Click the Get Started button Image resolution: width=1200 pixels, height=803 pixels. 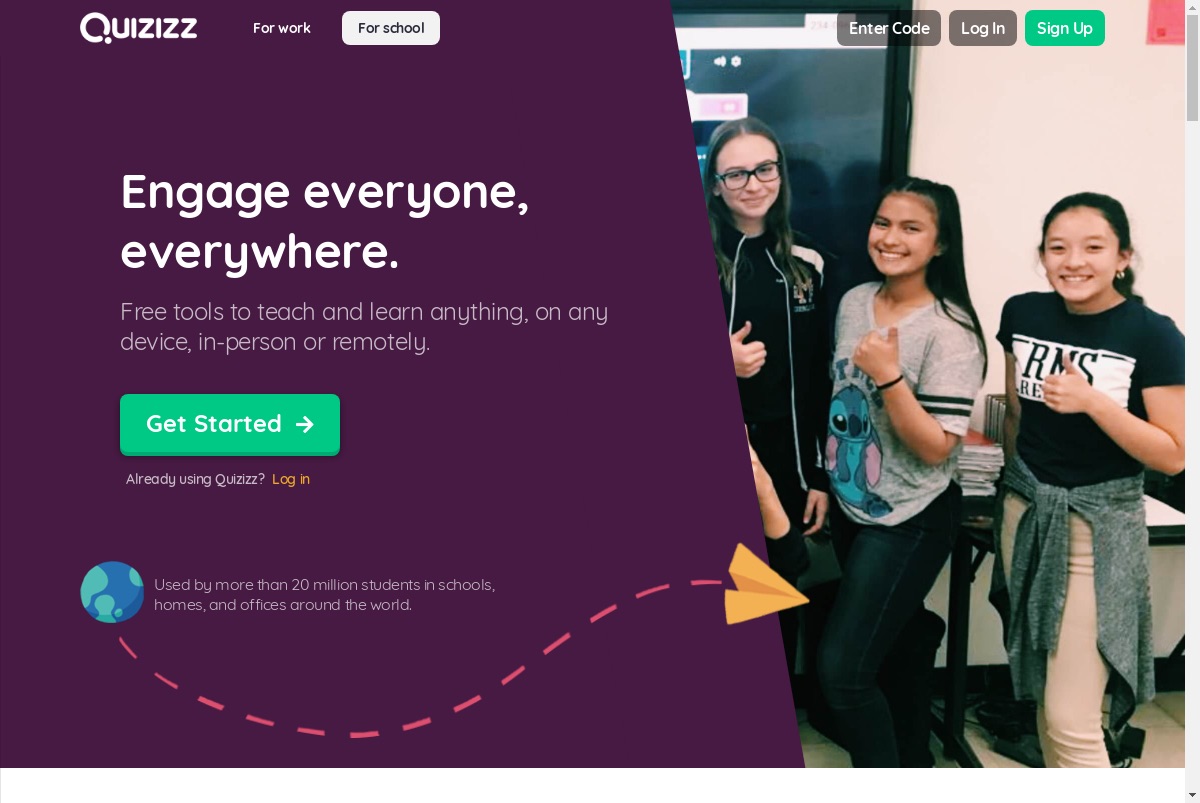[x=230, y=424]
